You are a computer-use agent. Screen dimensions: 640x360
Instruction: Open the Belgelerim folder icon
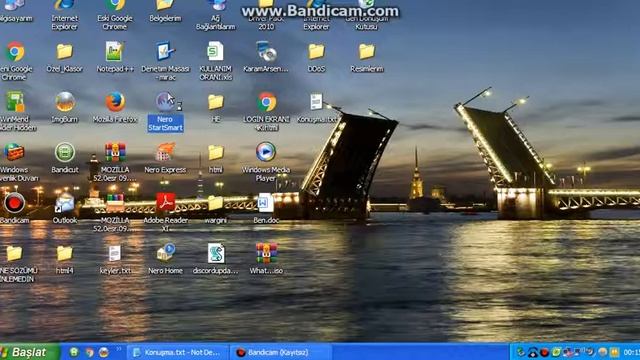(x=165, y=10)
